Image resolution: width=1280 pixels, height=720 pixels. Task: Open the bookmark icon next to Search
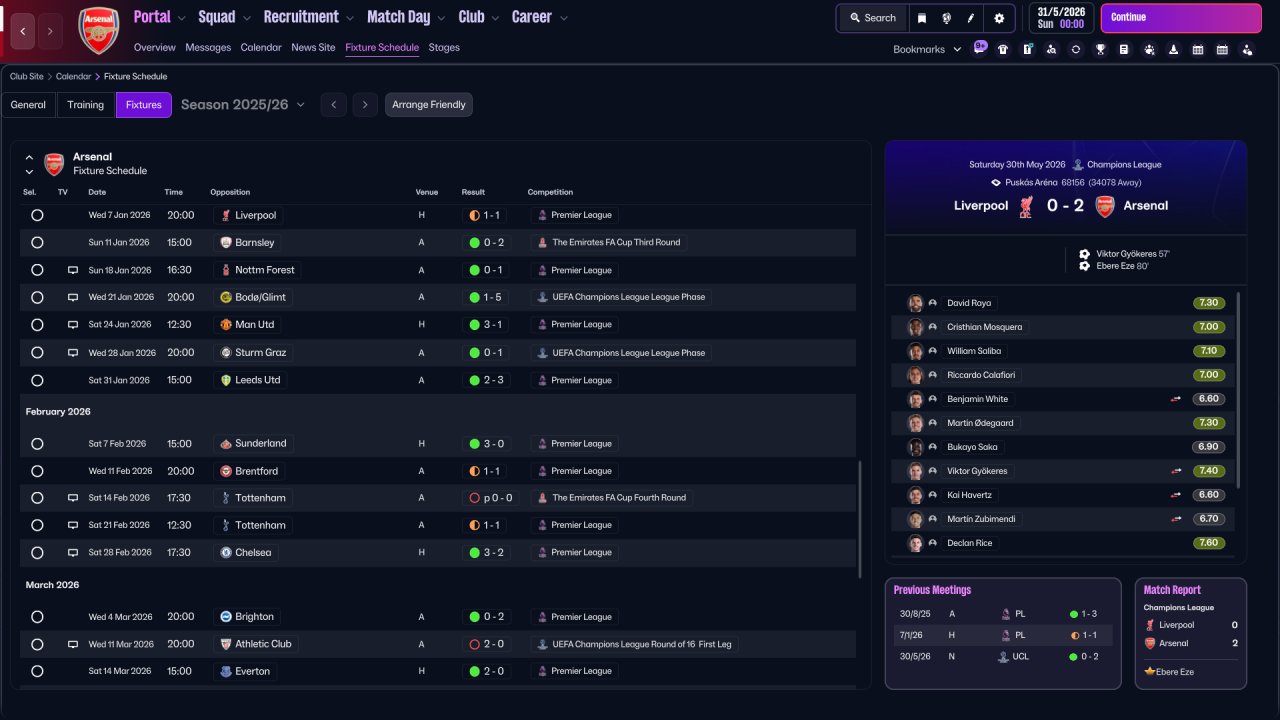[x=922, y=18]
